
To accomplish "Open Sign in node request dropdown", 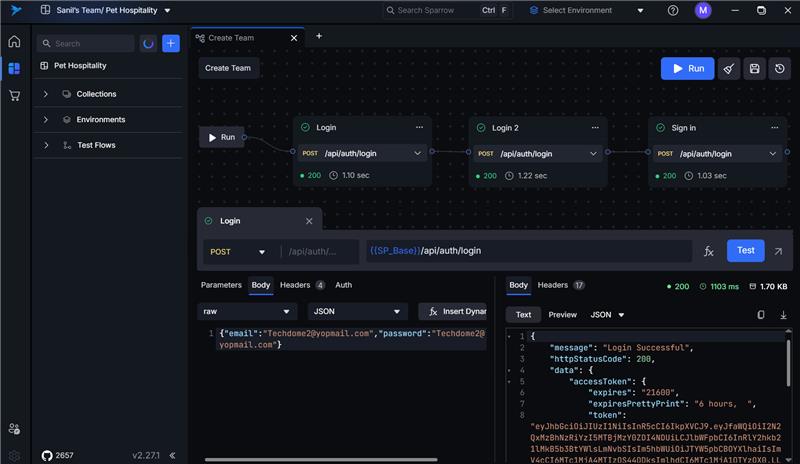I will click(772, 154).
